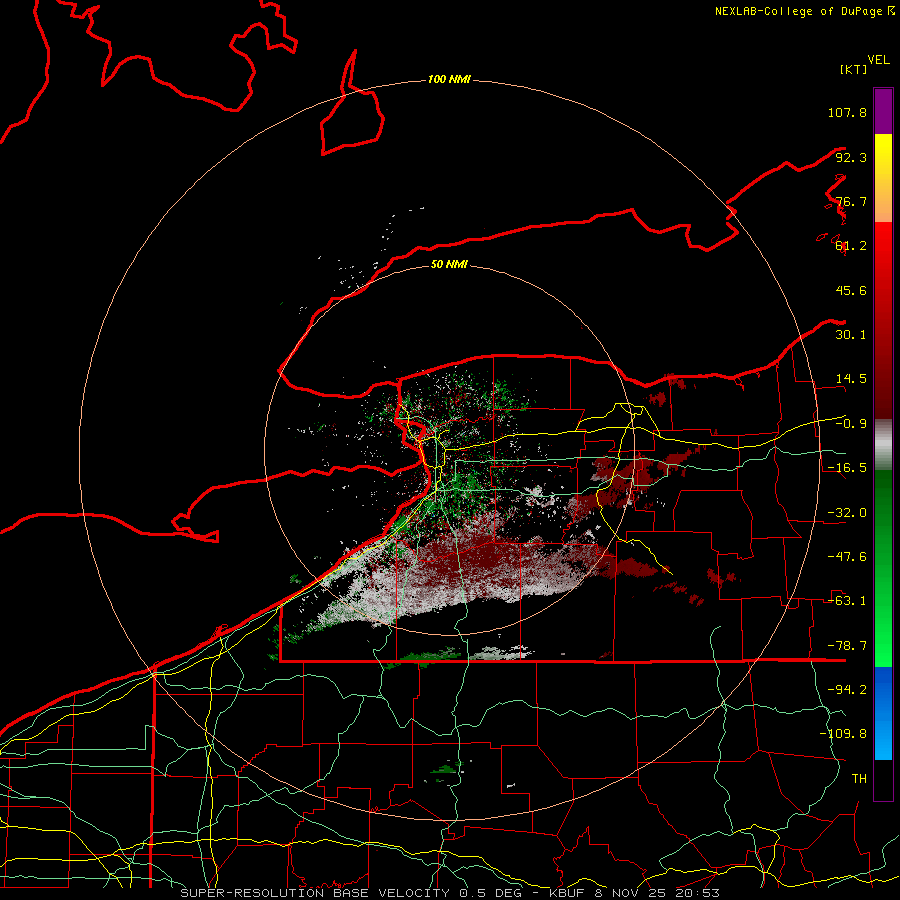Click the -32.0 value on velocity scale
The image size is (900, 900).
pos(847,513)
